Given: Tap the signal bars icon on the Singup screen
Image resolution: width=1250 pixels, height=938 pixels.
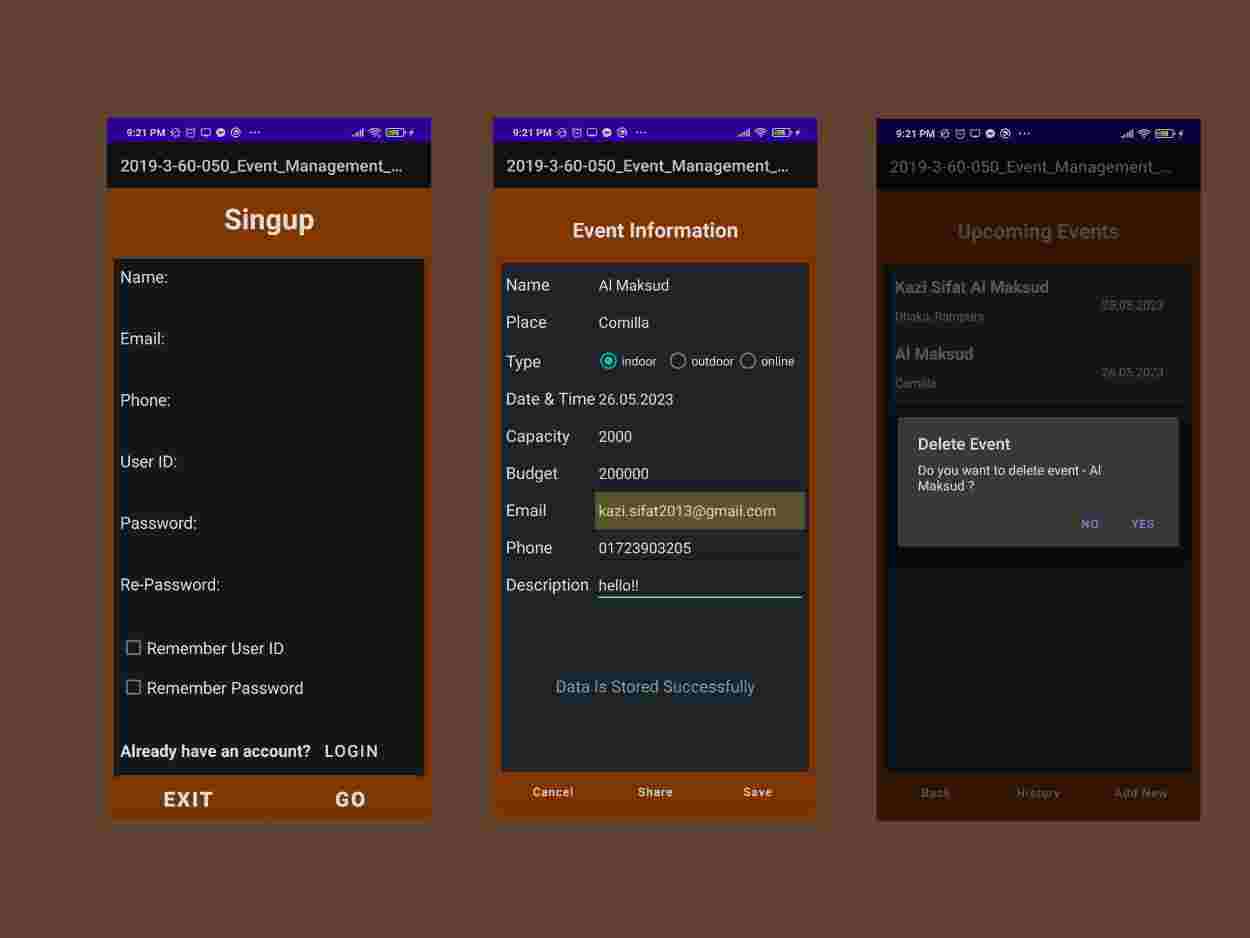Looking at the screenshot, I should click(358, 132).
